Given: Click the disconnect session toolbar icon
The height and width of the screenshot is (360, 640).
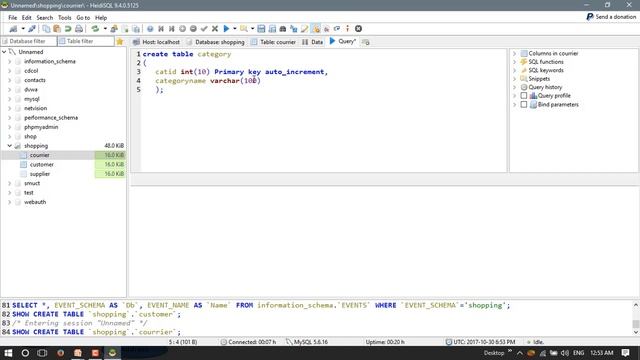Looking at the screenshot, I should [x=32, y=29].
